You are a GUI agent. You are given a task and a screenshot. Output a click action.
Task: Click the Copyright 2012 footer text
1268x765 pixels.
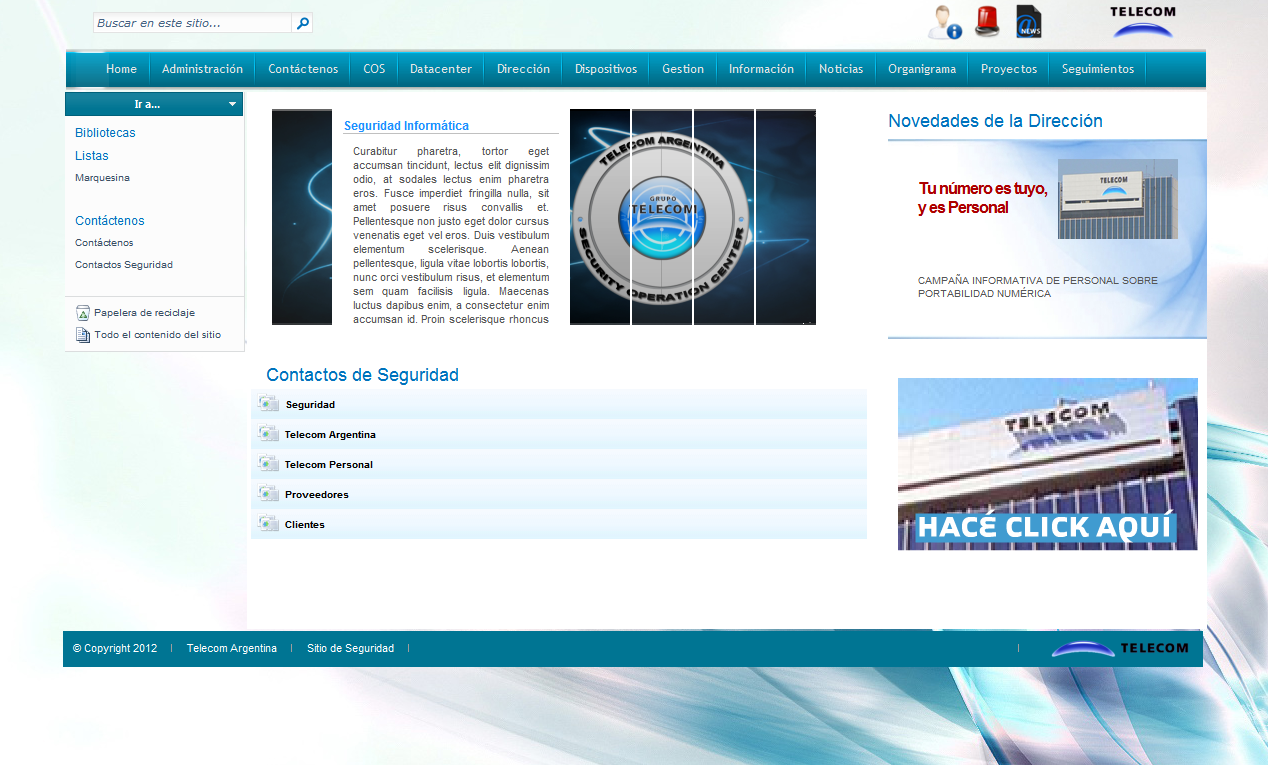point(115,648)
